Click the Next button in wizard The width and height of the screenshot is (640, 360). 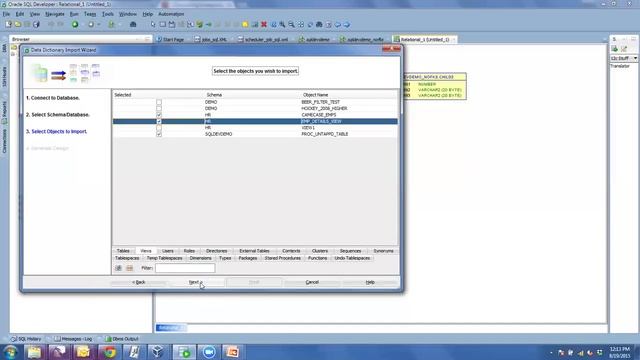coord(196,282)
